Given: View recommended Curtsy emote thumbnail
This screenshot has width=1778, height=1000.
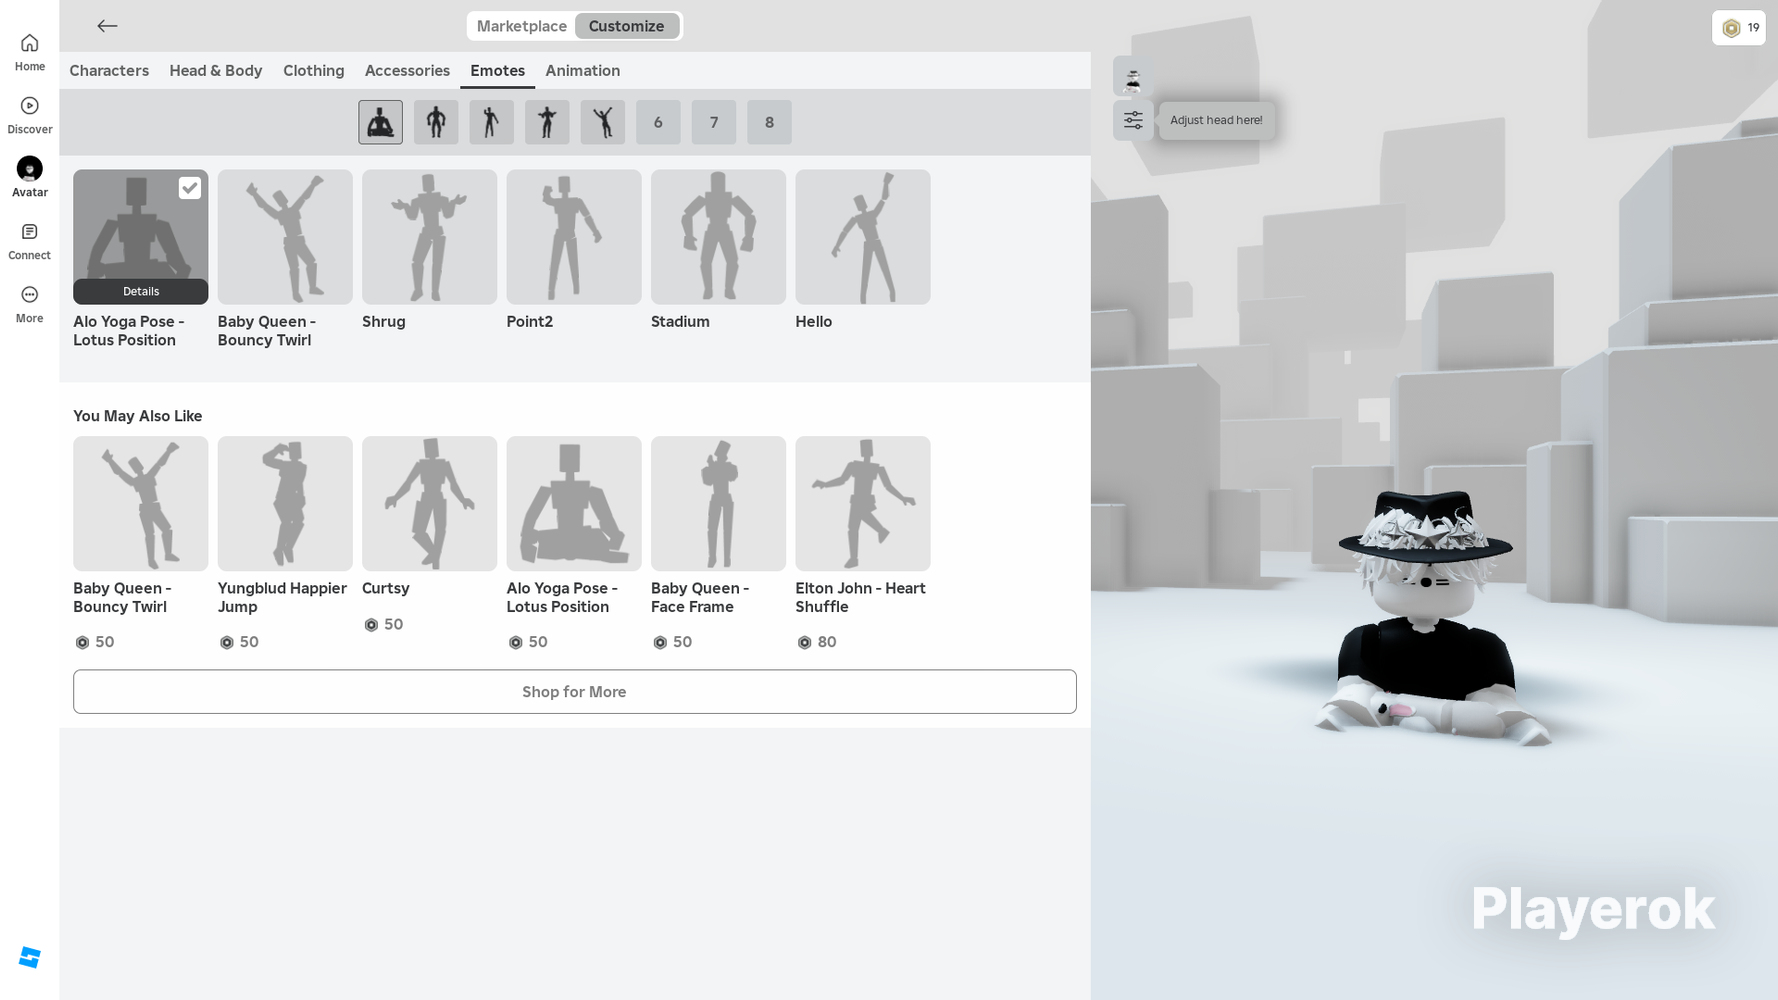Looking at the screenshot, I should pos(430,504).
